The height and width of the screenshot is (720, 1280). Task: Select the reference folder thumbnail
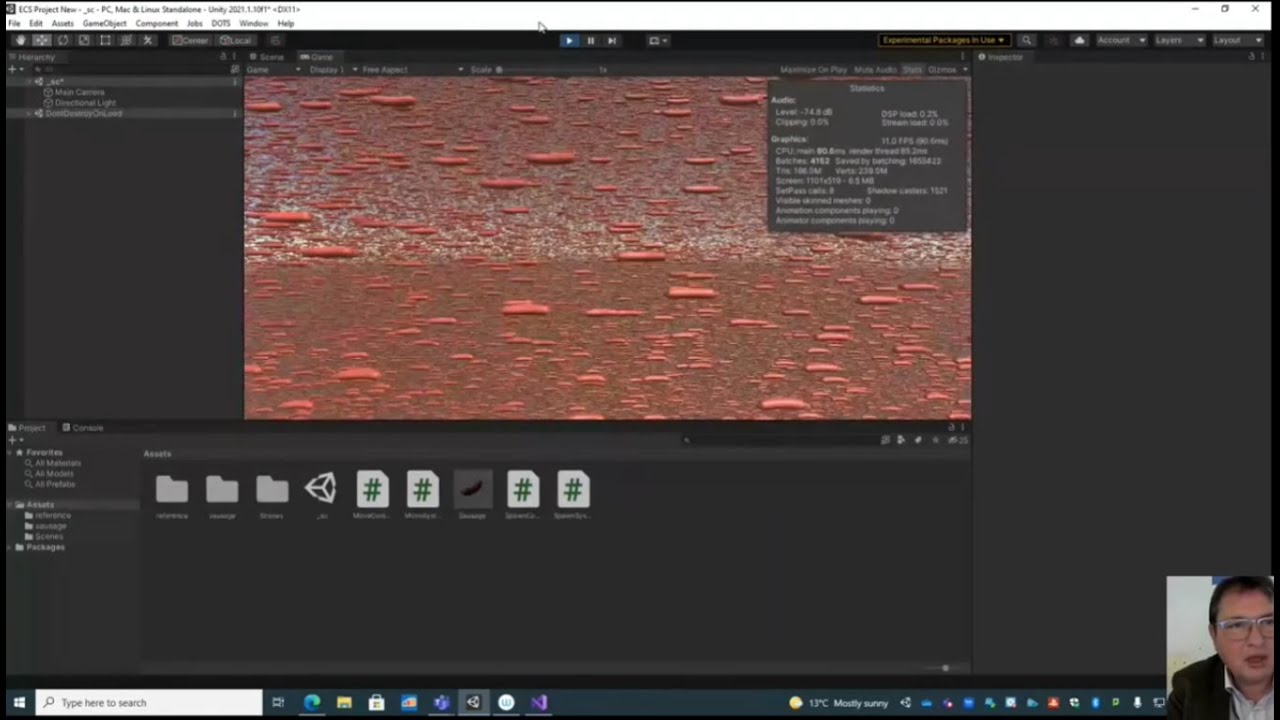172,489
